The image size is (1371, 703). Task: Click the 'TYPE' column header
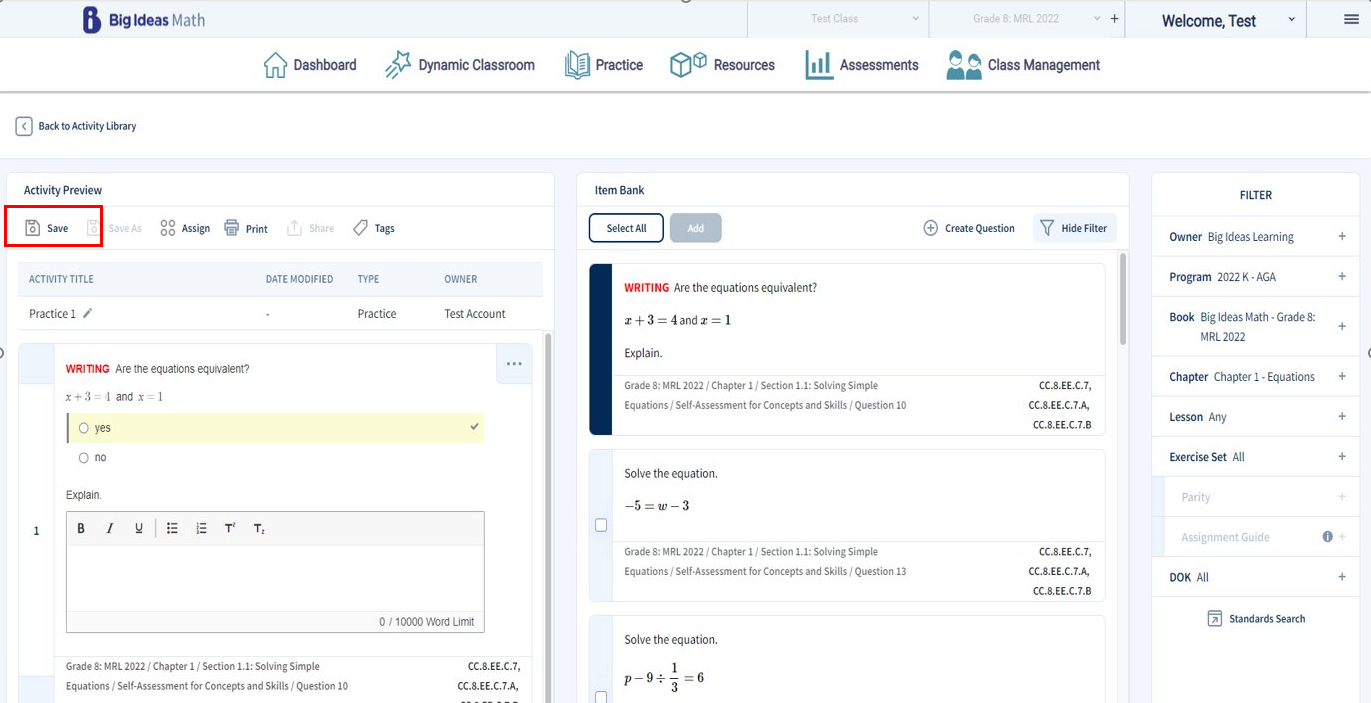pyautogui.click(x=368, y=279)
